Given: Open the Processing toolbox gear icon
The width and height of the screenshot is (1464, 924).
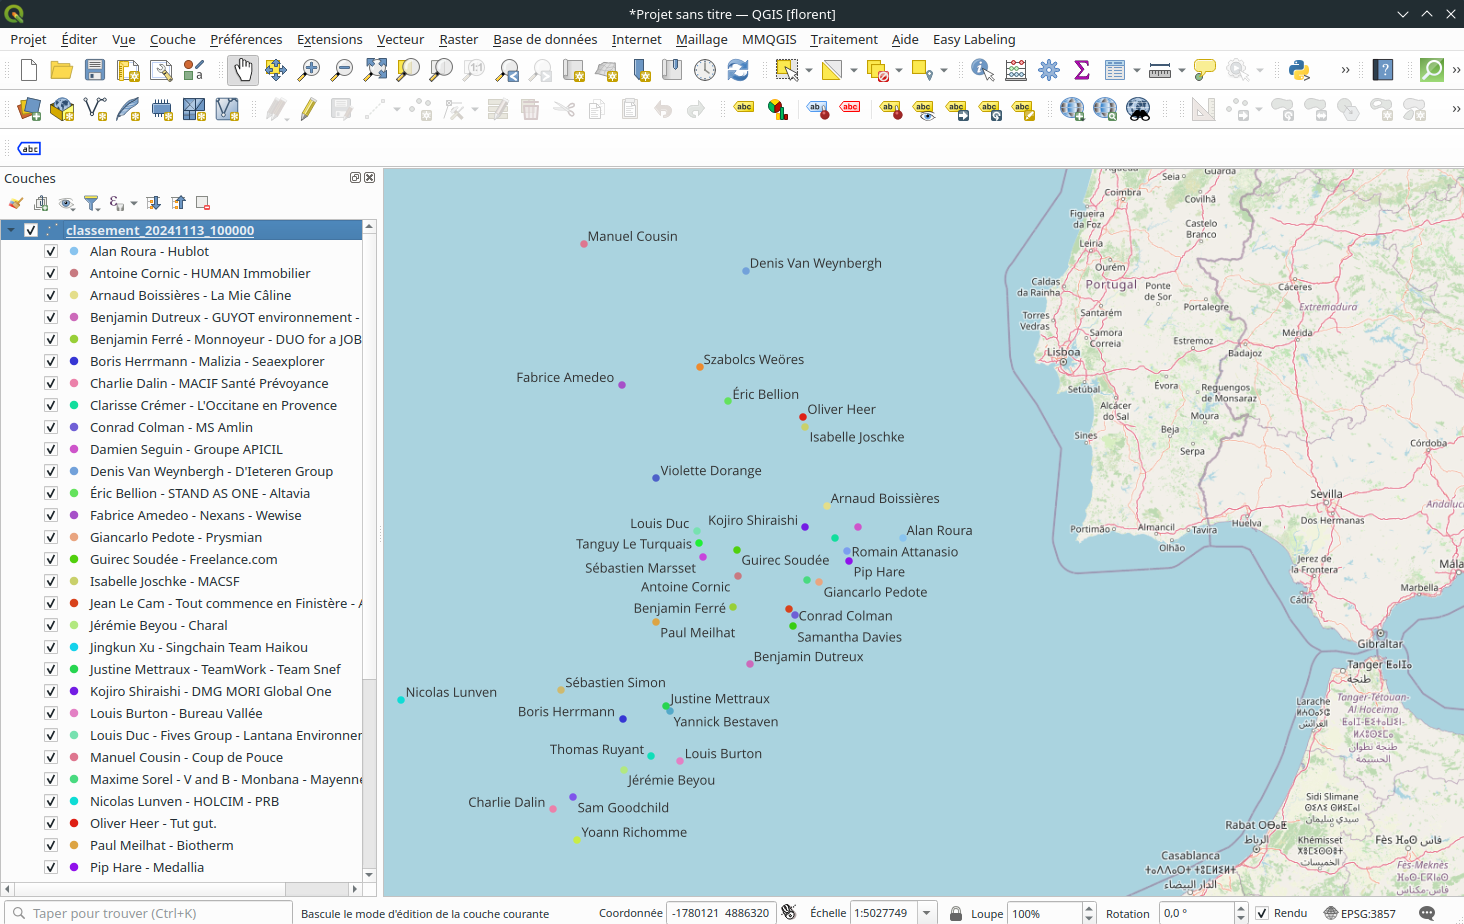Looking at the screenshot, I should coord(1049,70).
